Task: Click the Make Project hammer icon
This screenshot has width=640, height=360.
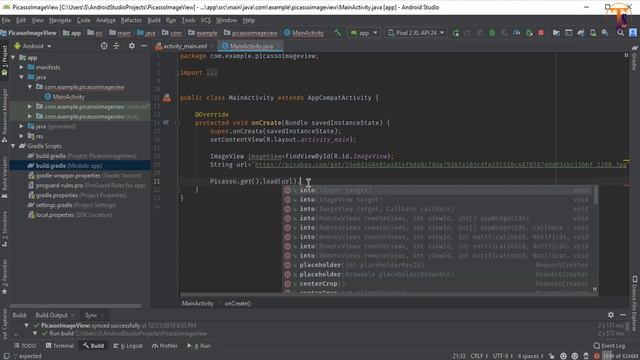Action: point(338,33)
